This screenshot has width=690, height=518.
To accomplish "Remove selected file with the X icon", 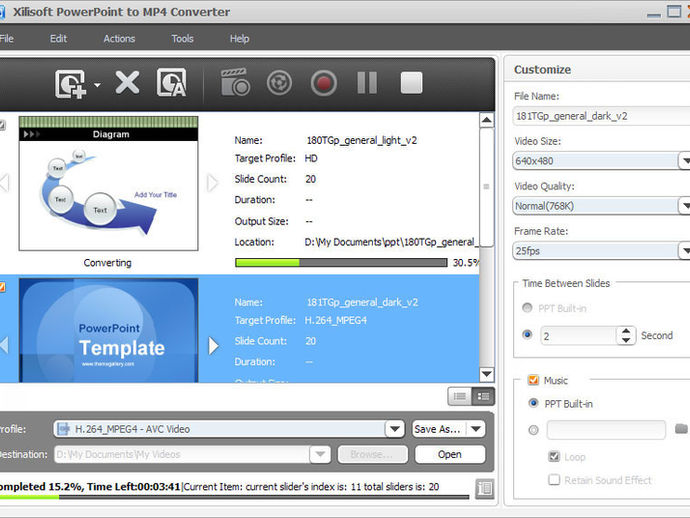I will [x=127, y=82].
